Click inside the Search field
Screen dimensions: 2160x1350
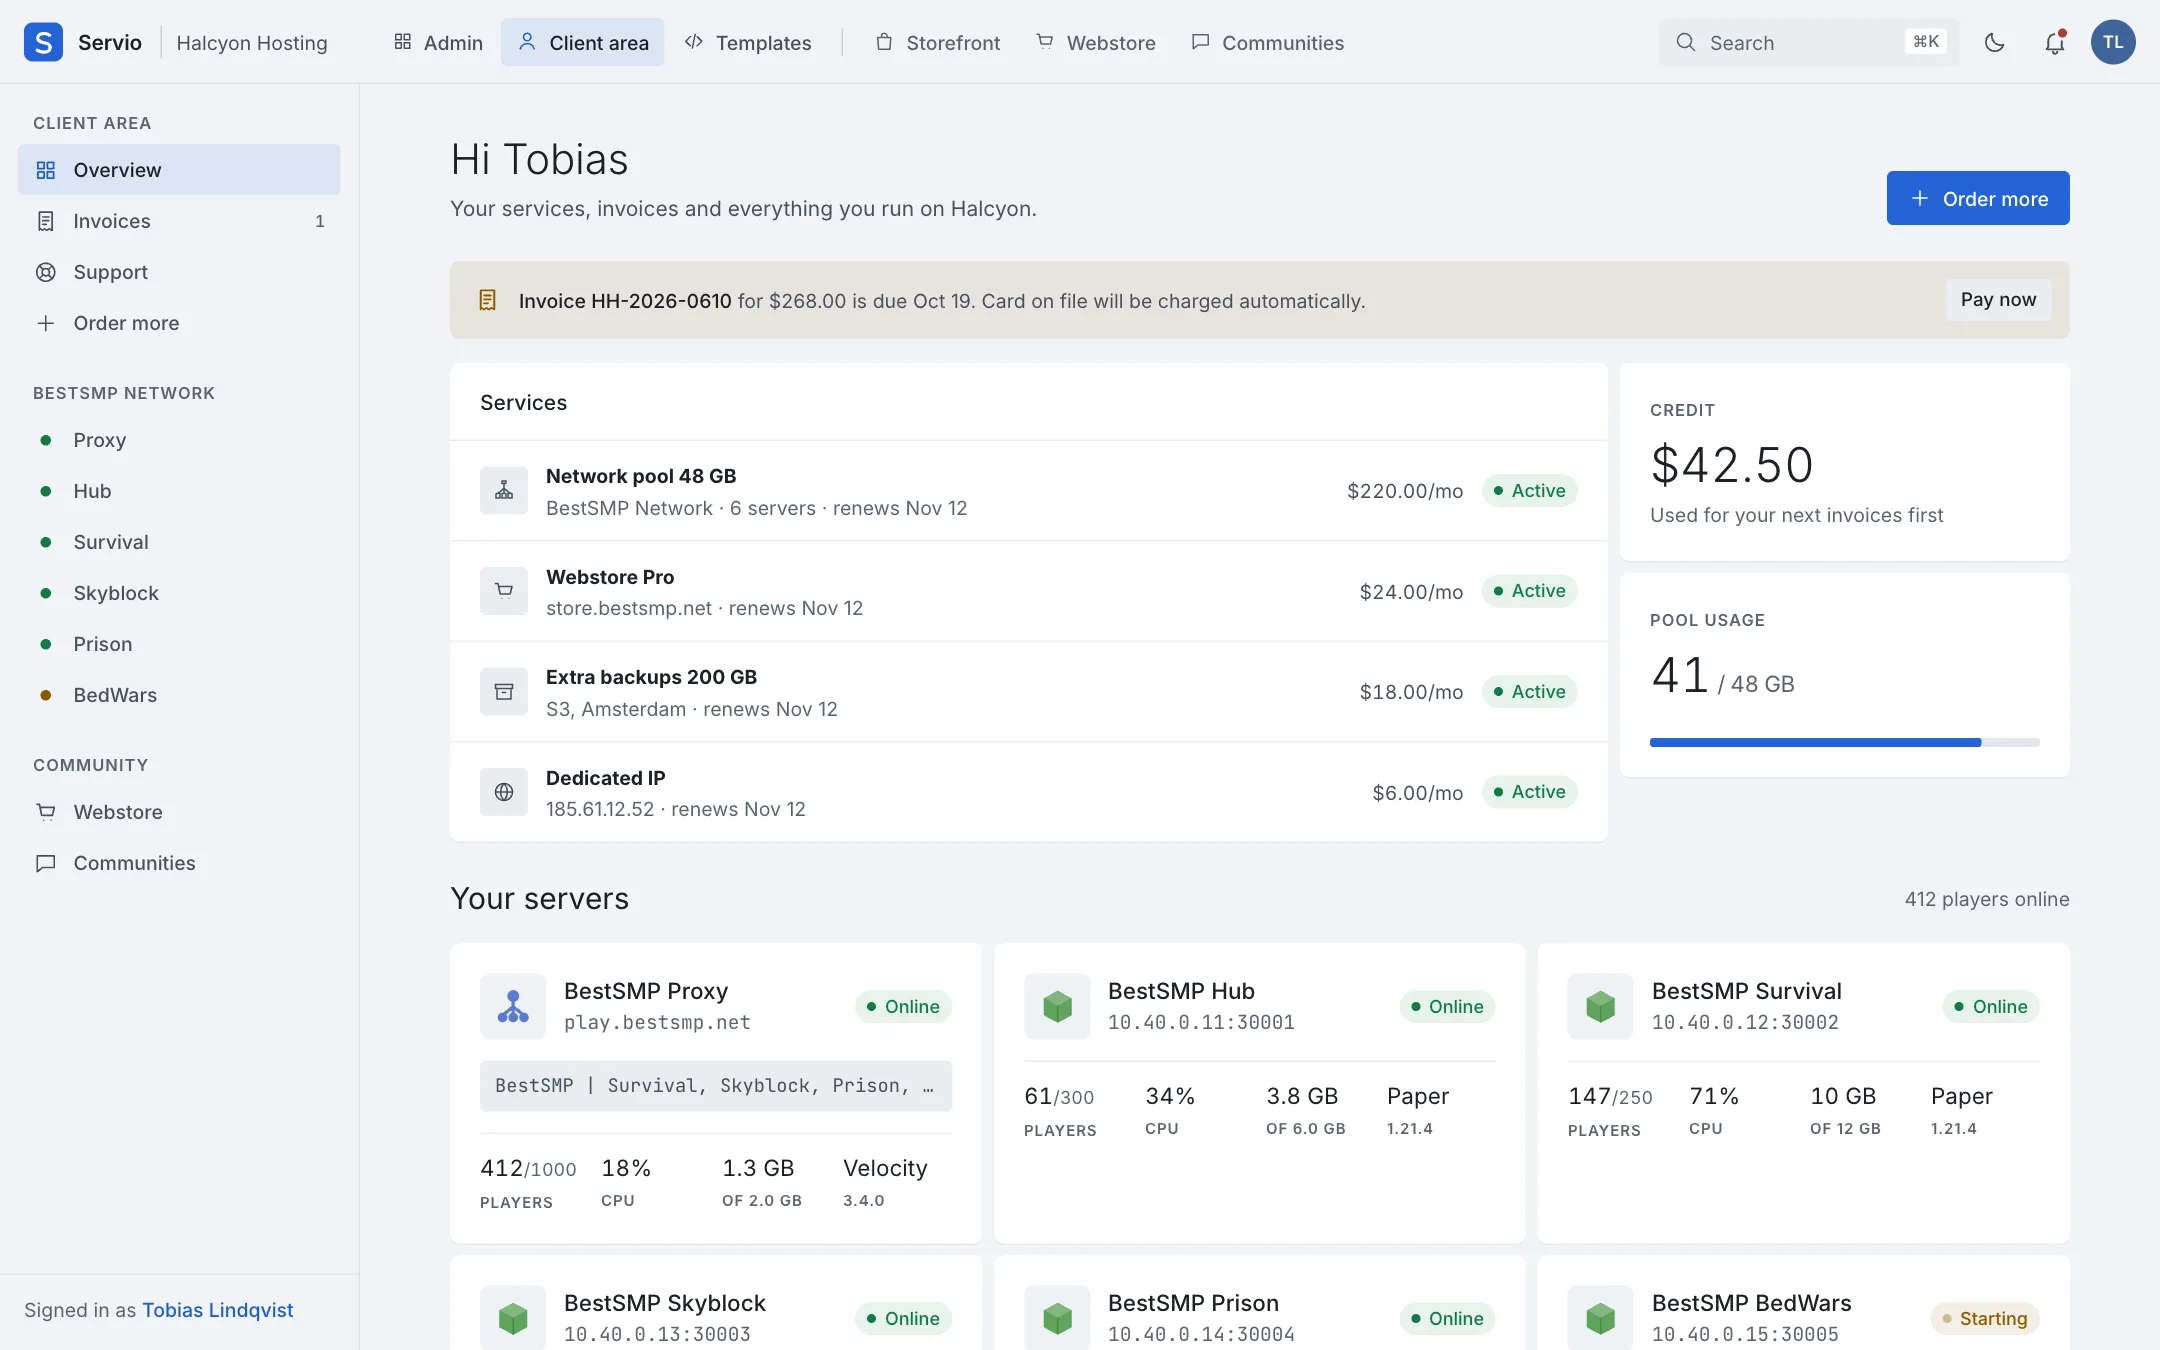point(1808,42)
